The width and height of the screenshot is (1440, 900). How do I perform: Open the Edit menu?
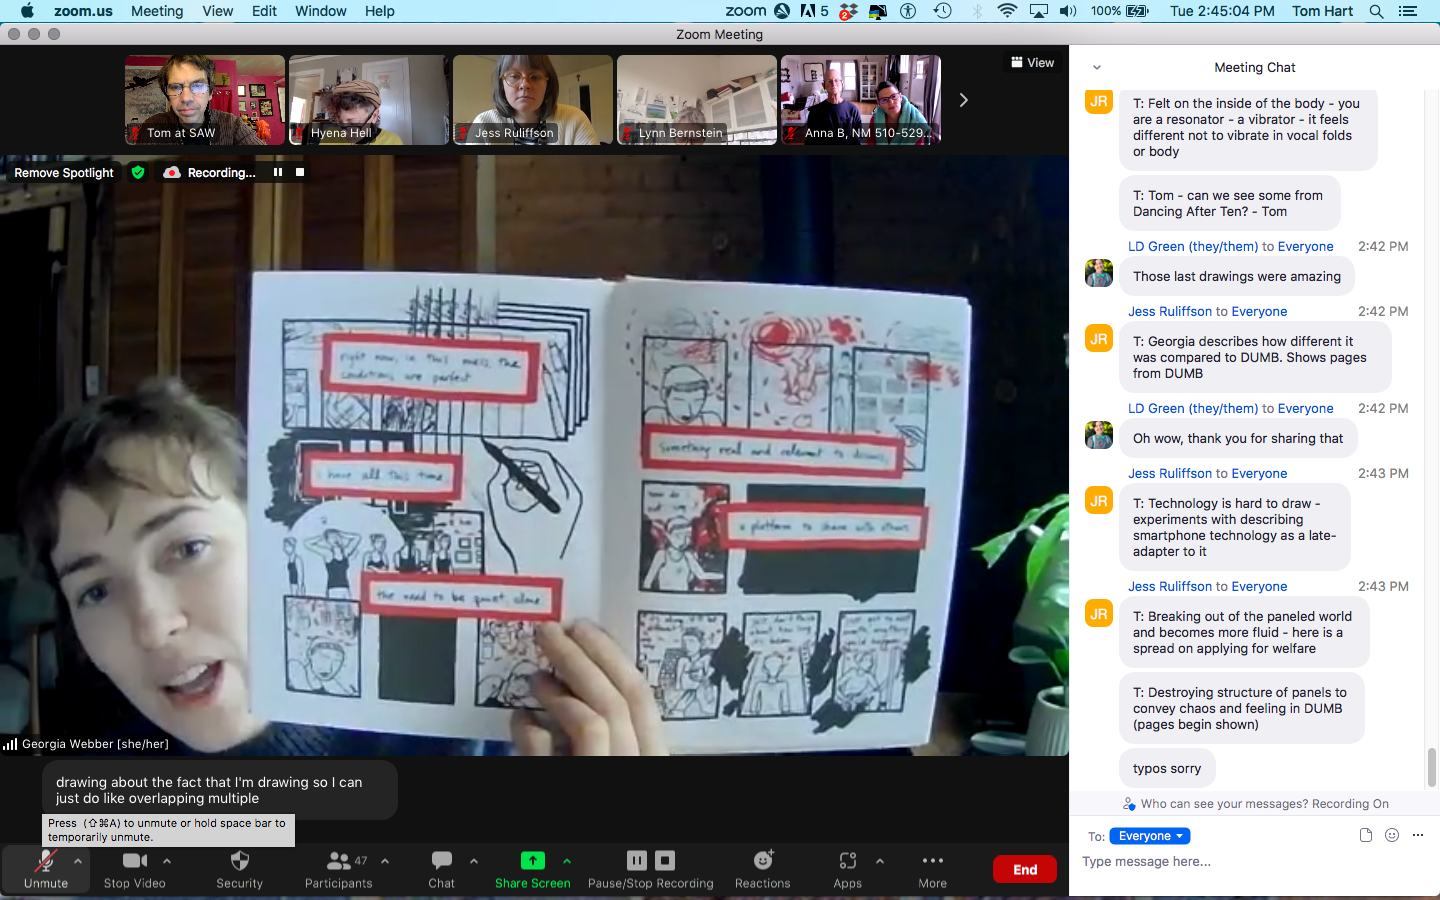[x=264, y=11]
